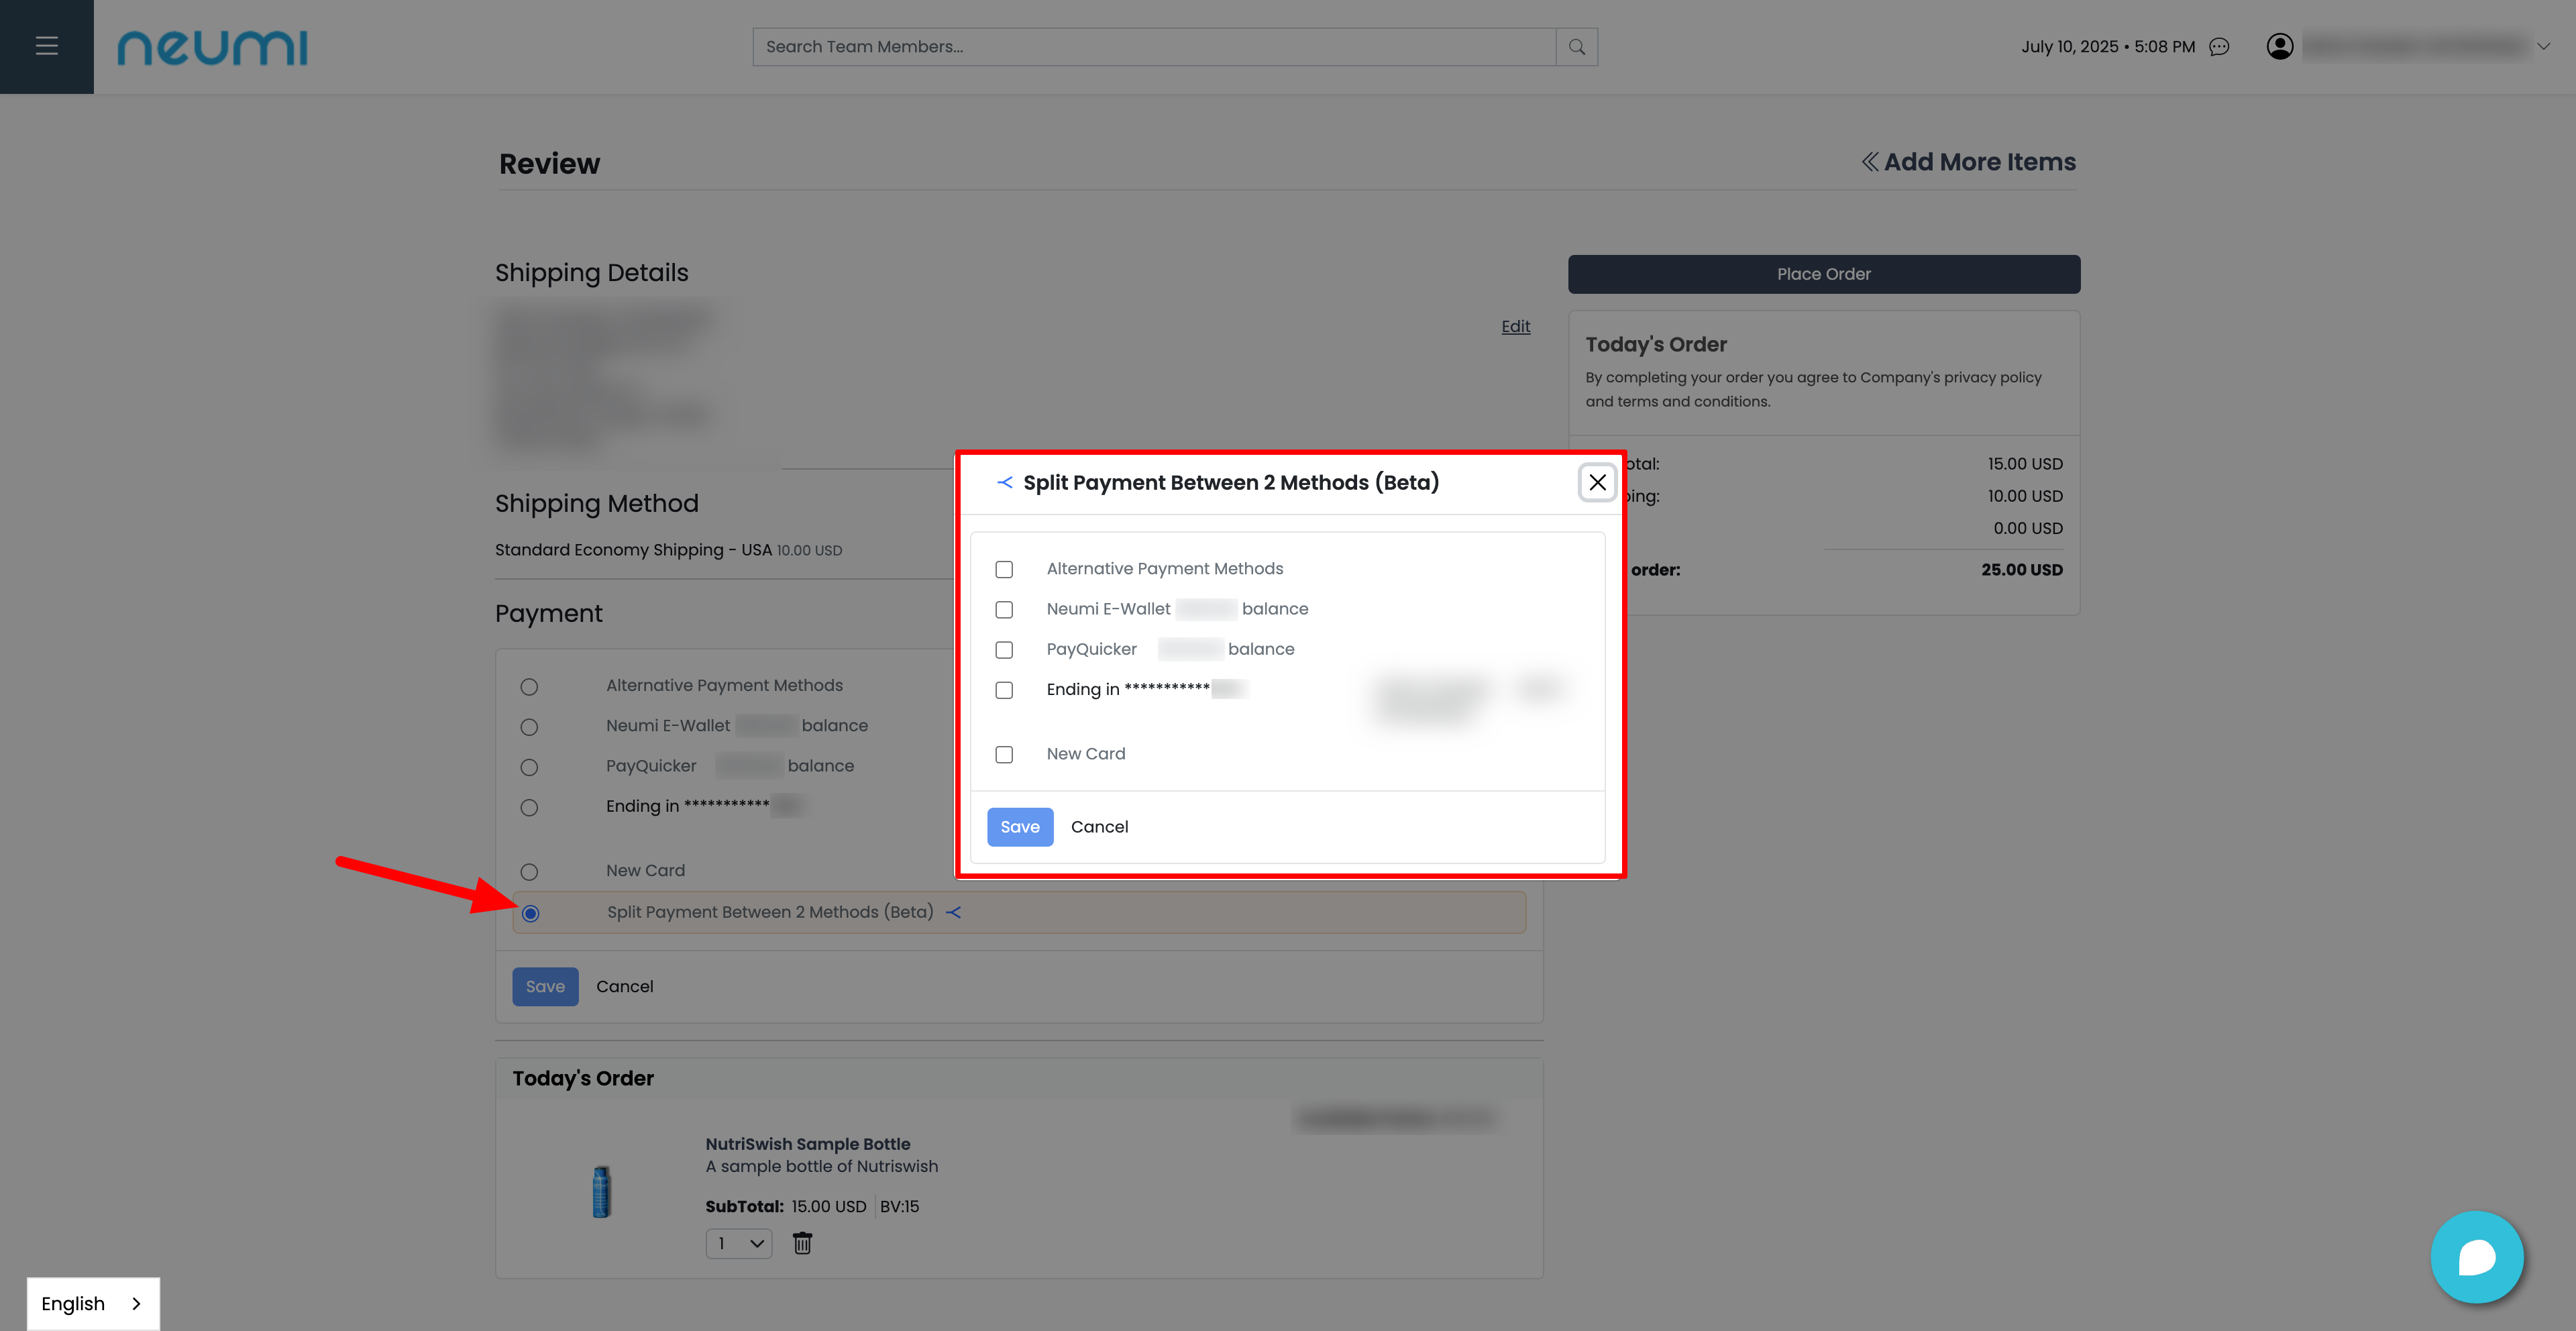
Task: Click Add More Items link
Action: click(1967, 162)
